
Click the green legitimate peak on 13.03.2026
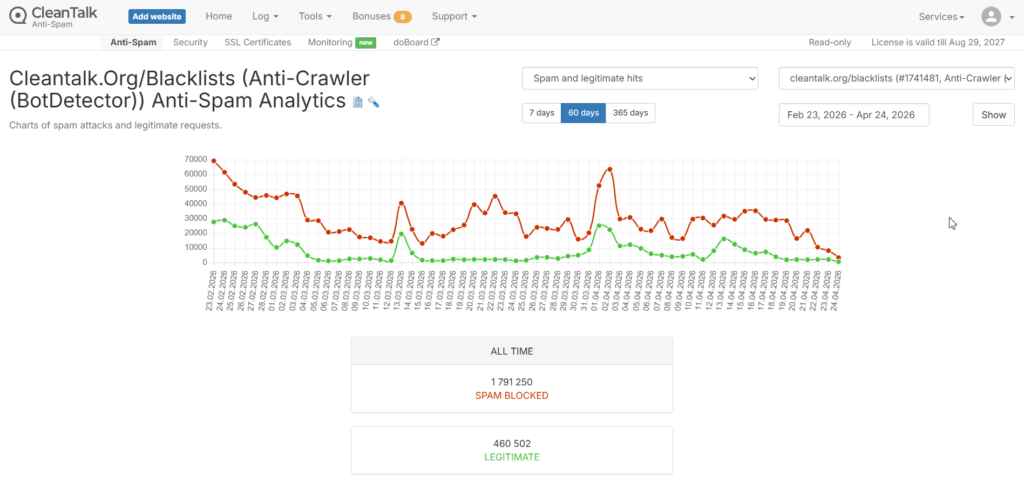(401, 234)
